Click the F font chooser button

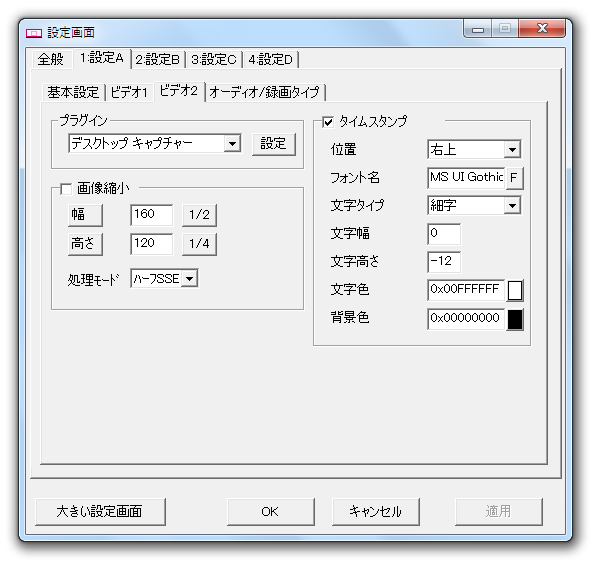point(515,178)
